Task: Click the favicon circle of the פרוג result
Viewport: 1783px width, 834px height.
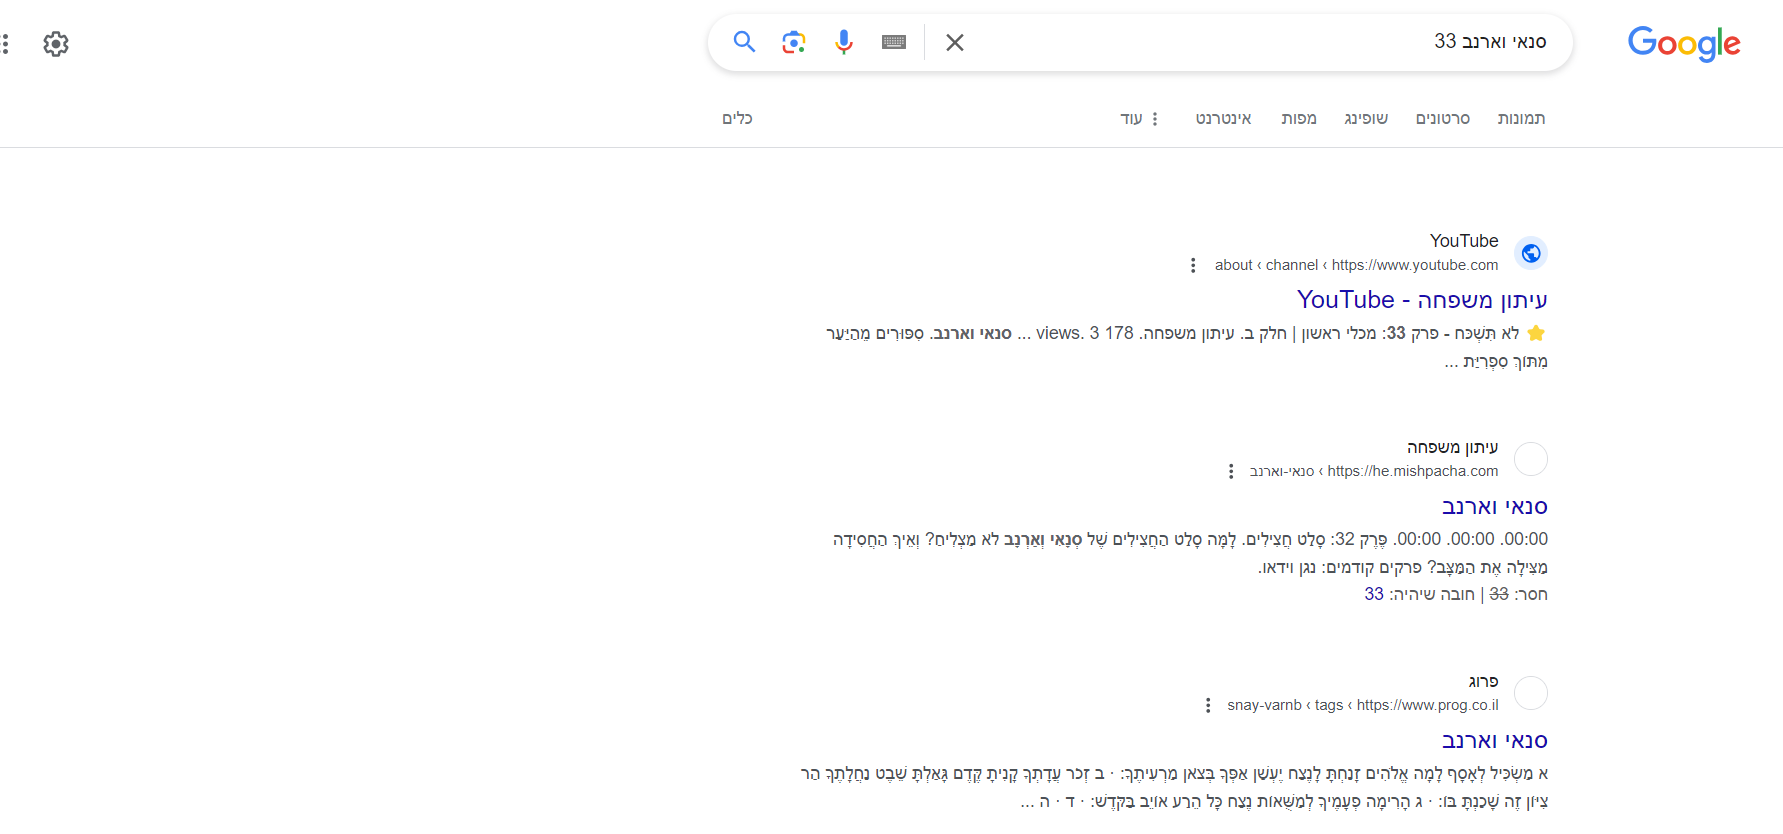Action: [1531, 693]
